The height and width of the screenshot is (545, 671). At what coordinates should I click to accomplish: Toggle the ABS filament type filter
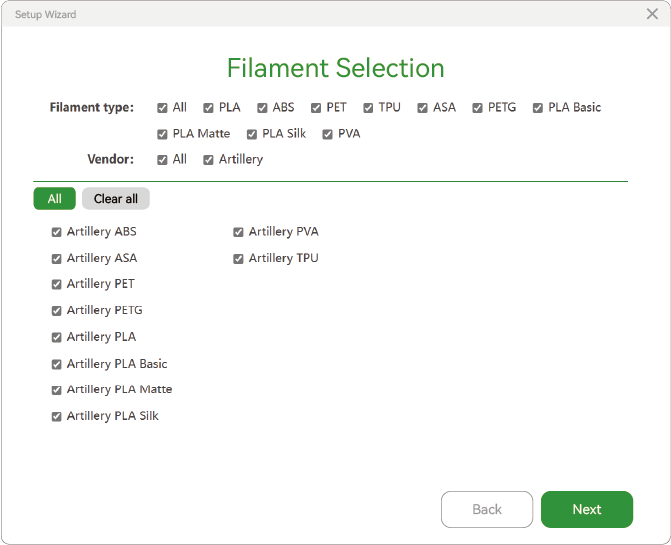click(x=262, y=108)
